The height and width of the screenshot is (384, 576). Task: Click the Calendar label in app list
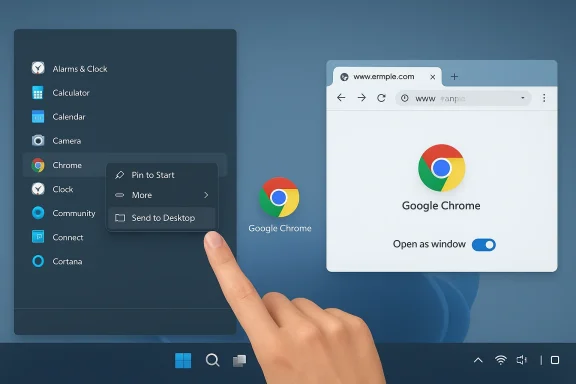[69, 117]
